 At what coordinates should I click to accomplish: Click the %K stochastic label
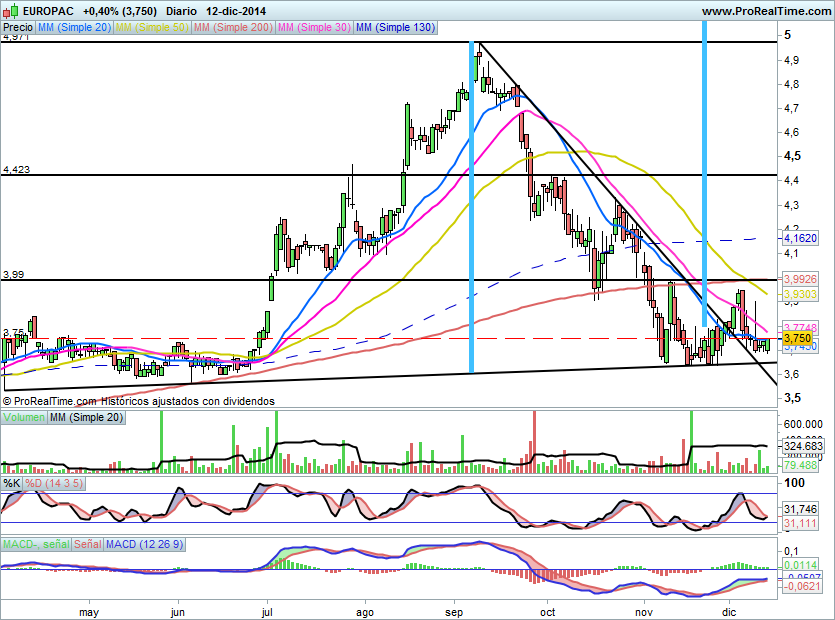pyautogui.click(x=12, y=483)
